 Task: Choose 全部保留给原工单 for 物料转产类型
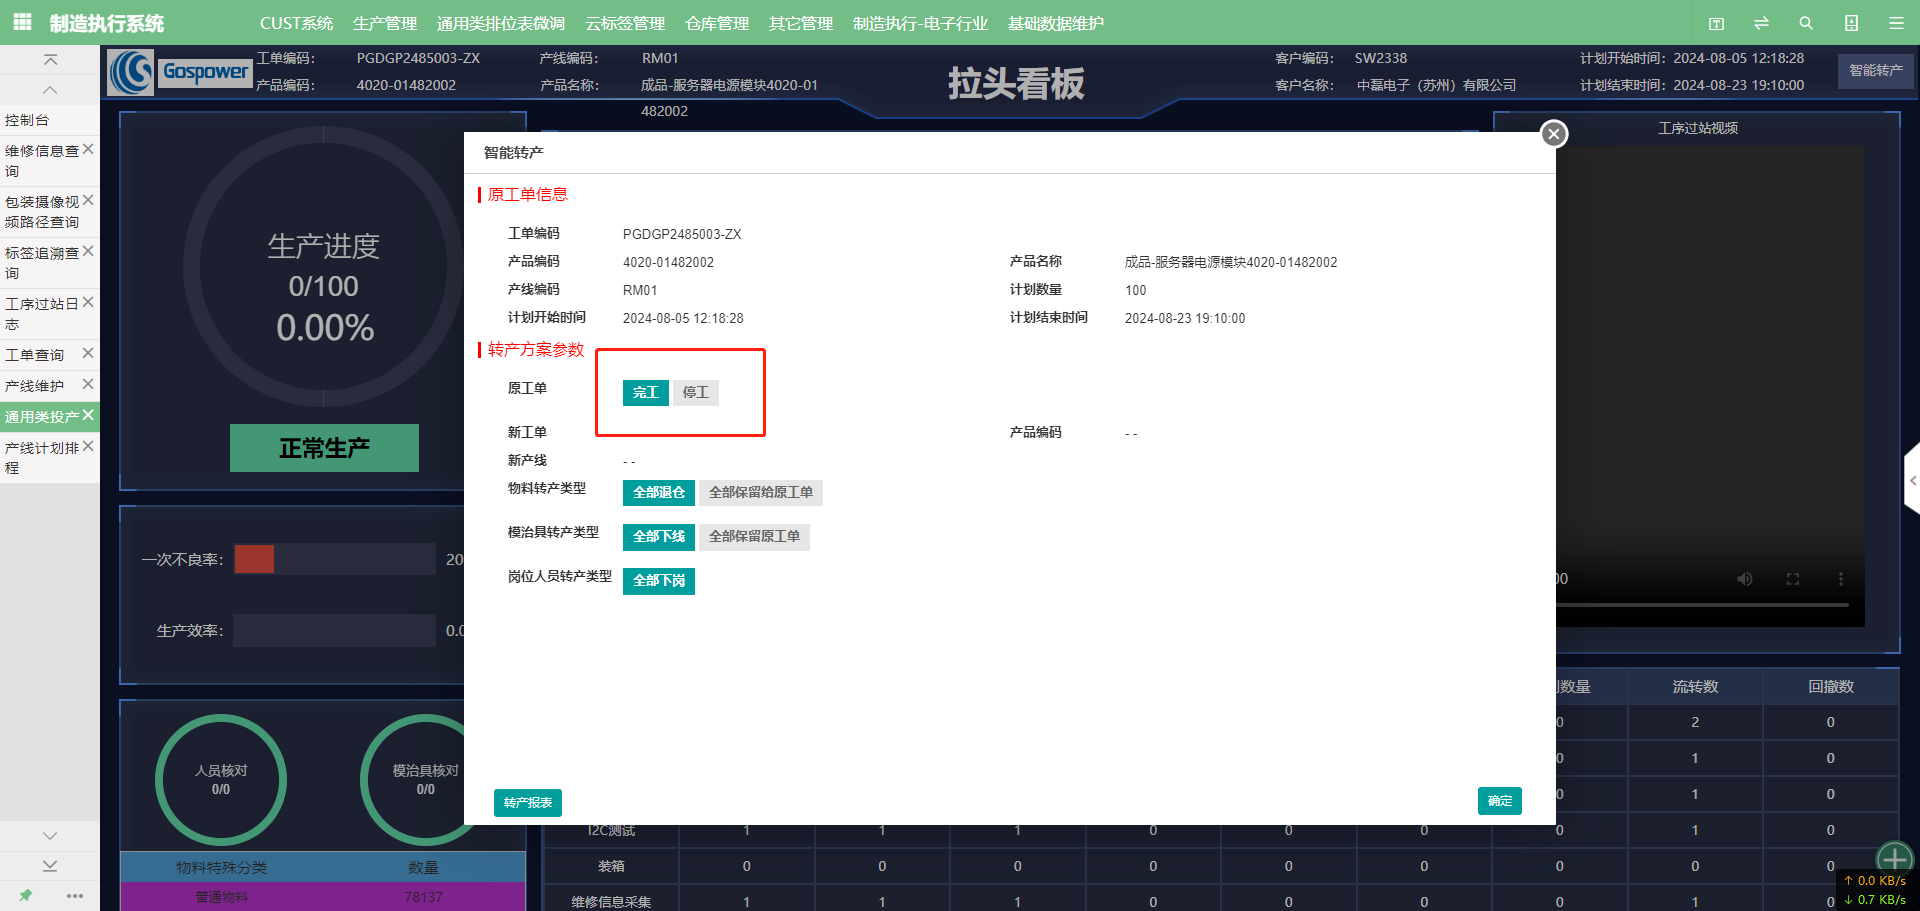coord(761,492)
